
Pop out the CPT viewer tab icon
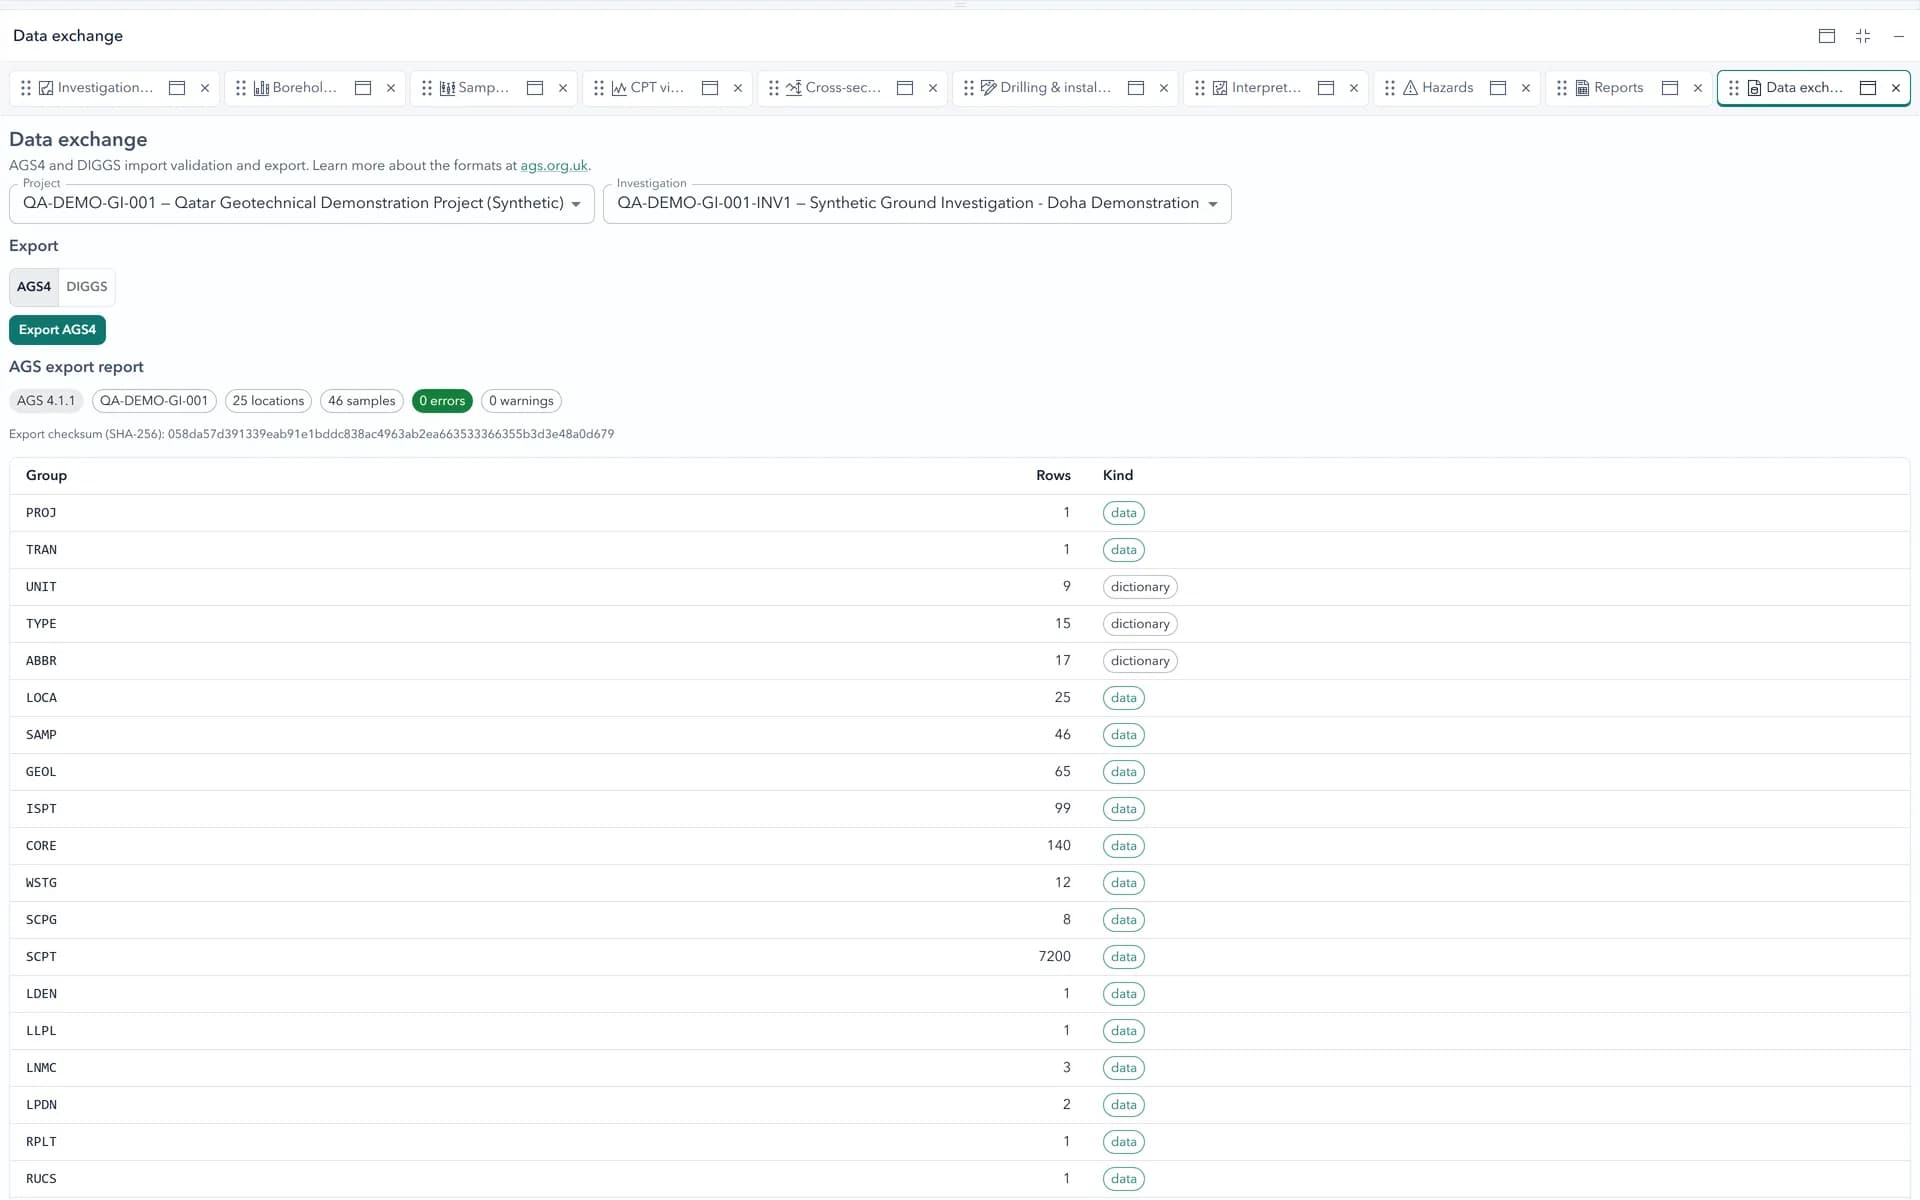[x=710, y=88]
